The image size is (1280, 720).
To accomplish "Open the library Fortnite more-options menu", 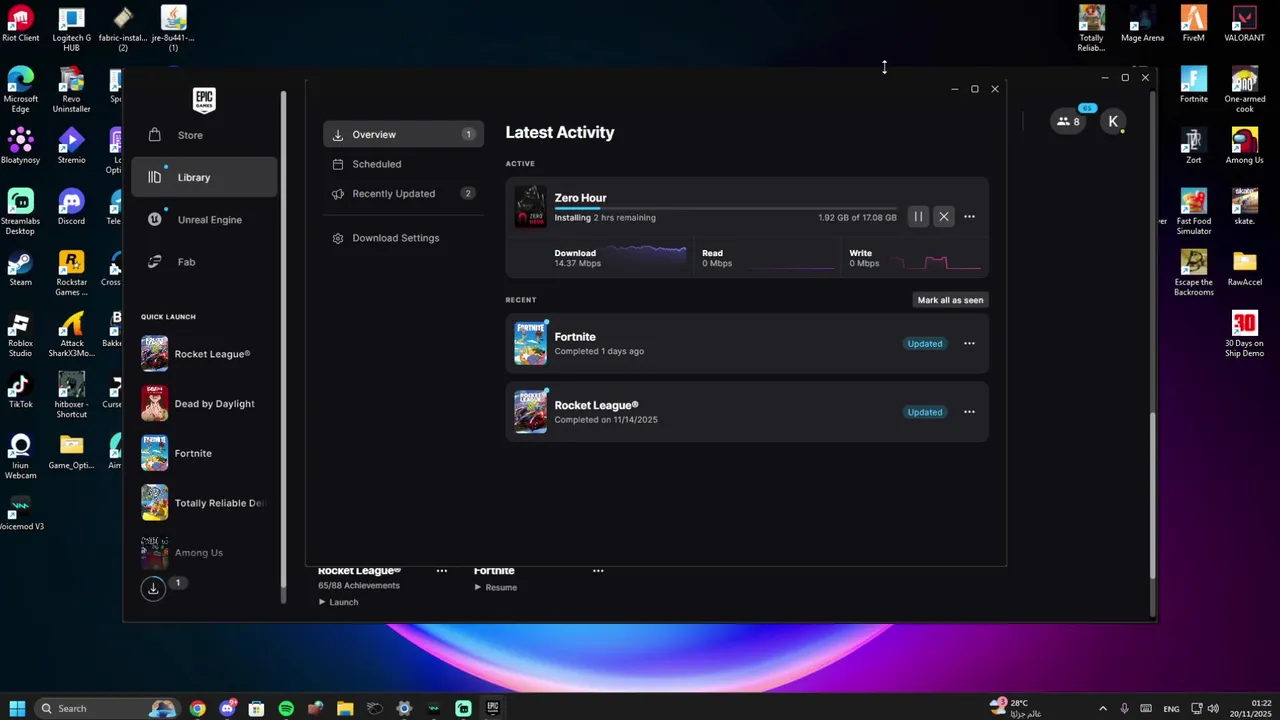I will pyautogui.click(x=598, y=570).
